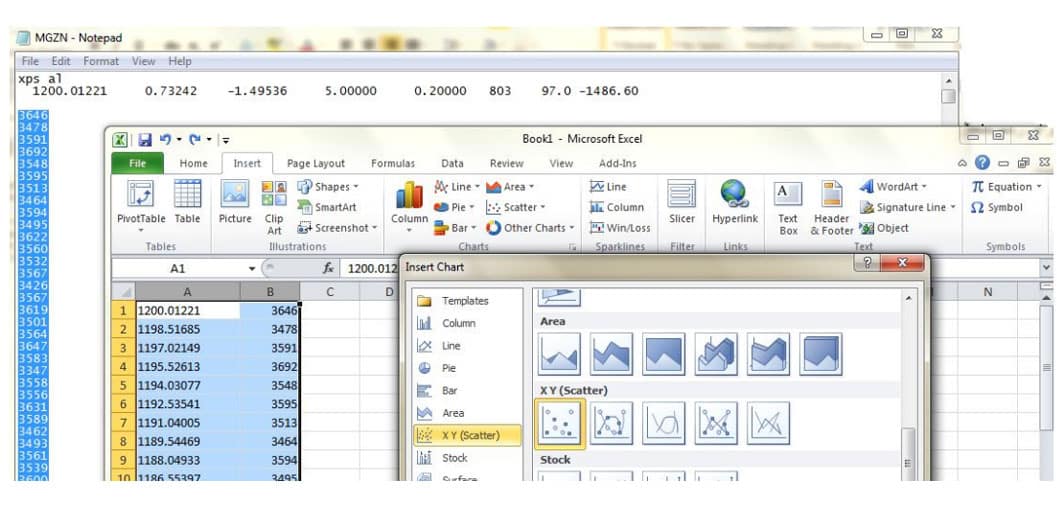The height and width of the screenshot is (532, 1063).
Task: Open the Screenshot dropdown in the ribbon
Action: [337, 228]
